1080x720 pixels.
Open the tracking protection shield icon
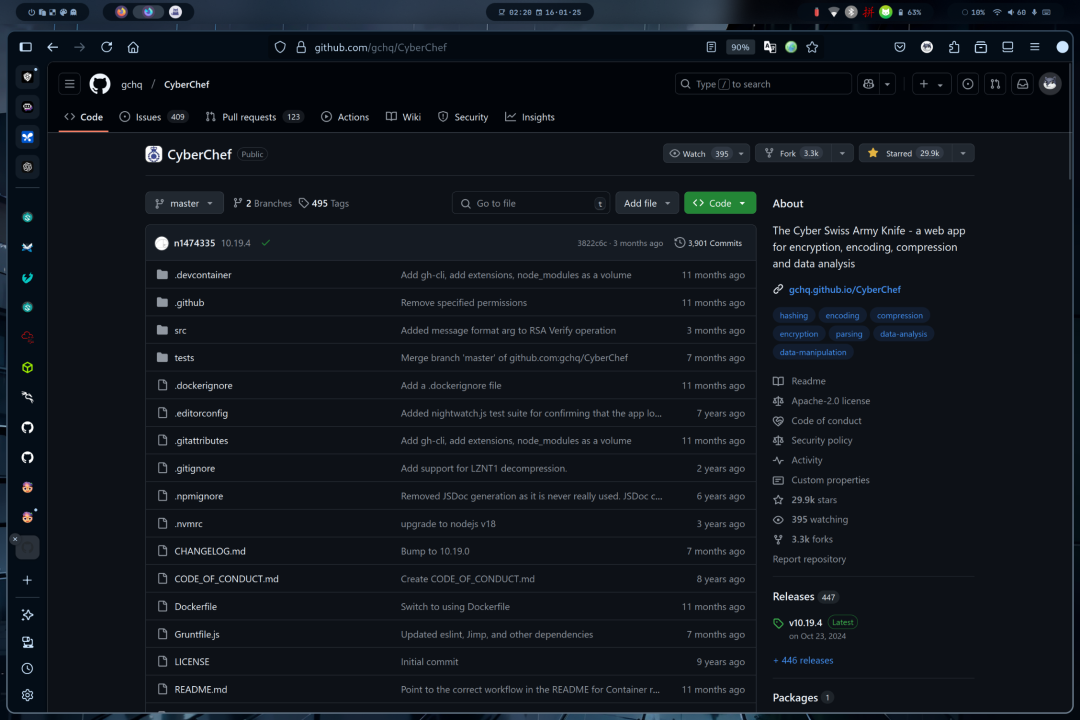coord(280,47)
